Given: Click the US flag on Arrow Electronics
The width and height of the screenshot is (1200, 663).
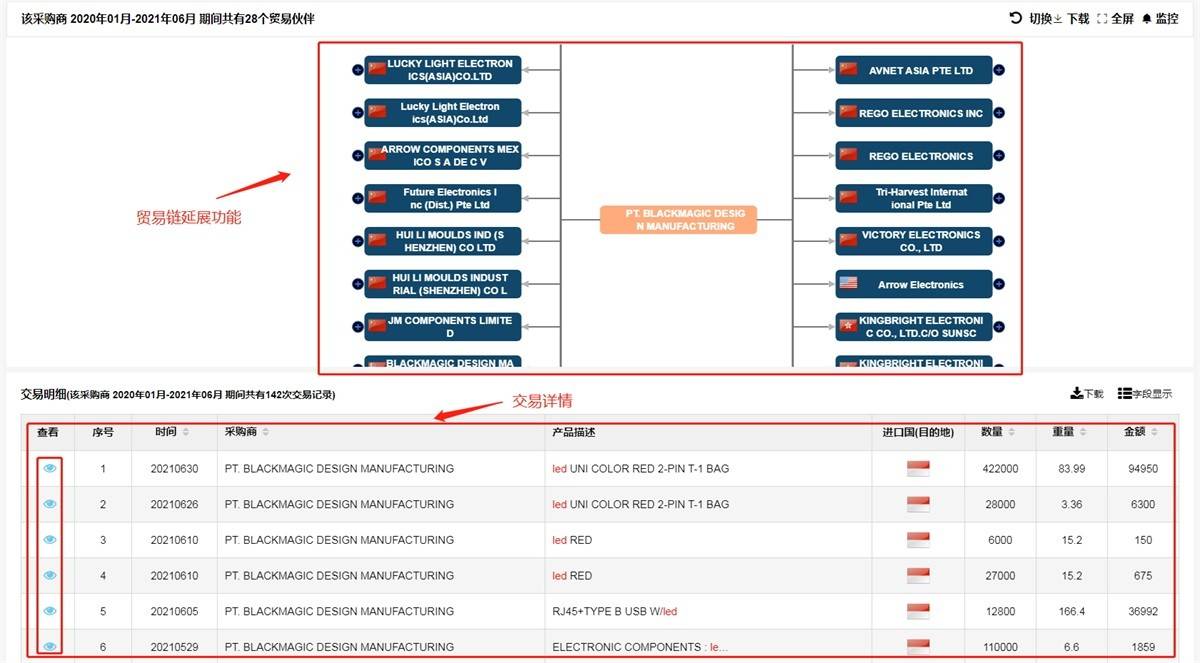Looking at the screenshot, I should pyautogui.click(x=848, y=284).
